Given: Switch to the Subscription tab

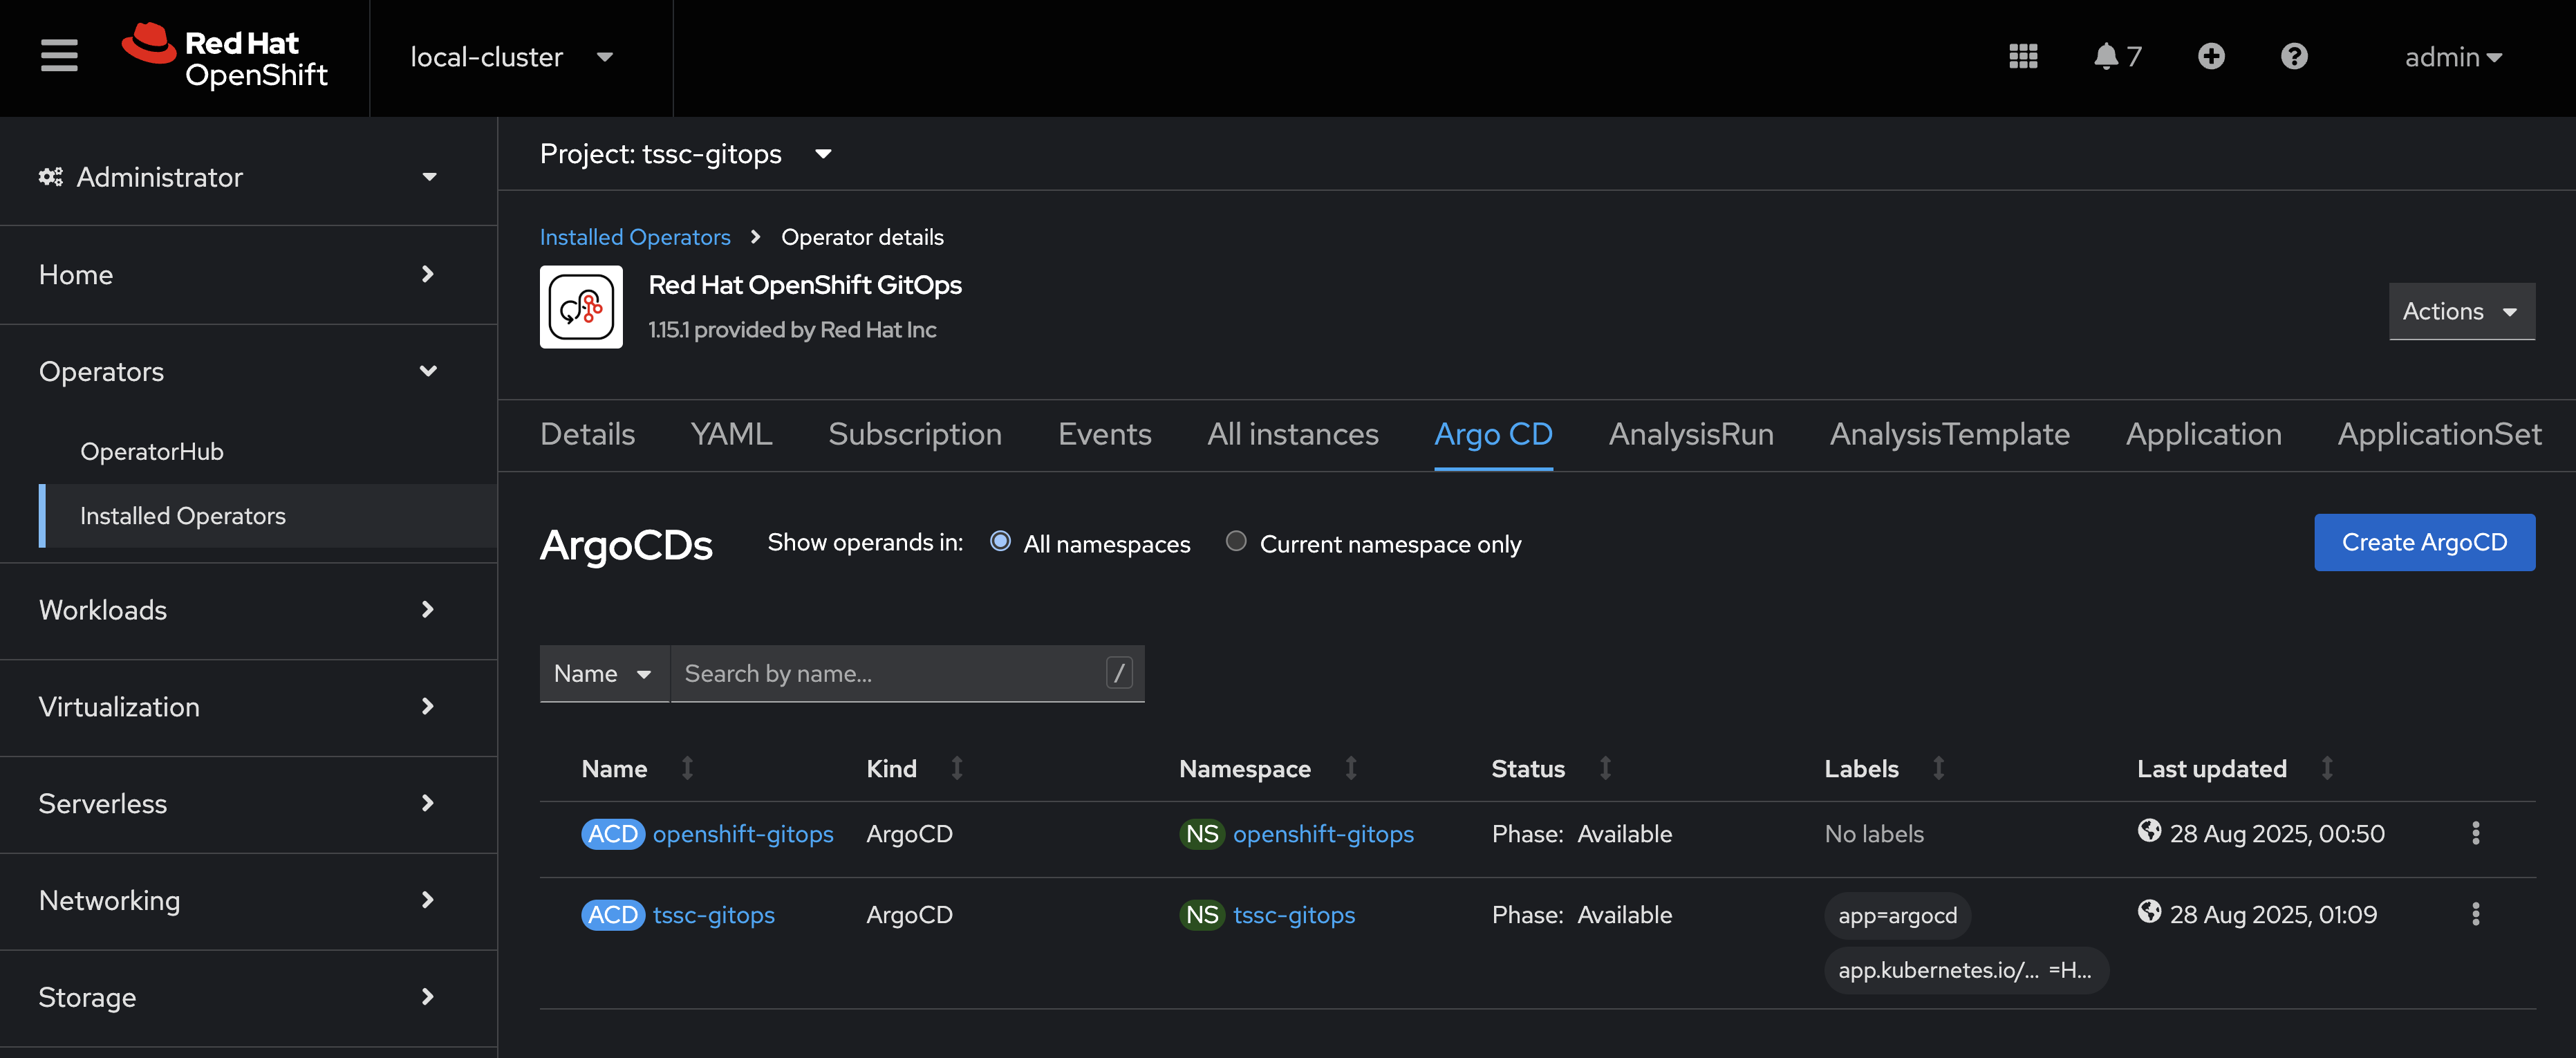Looking at the screenshot, I should point(914,434).
